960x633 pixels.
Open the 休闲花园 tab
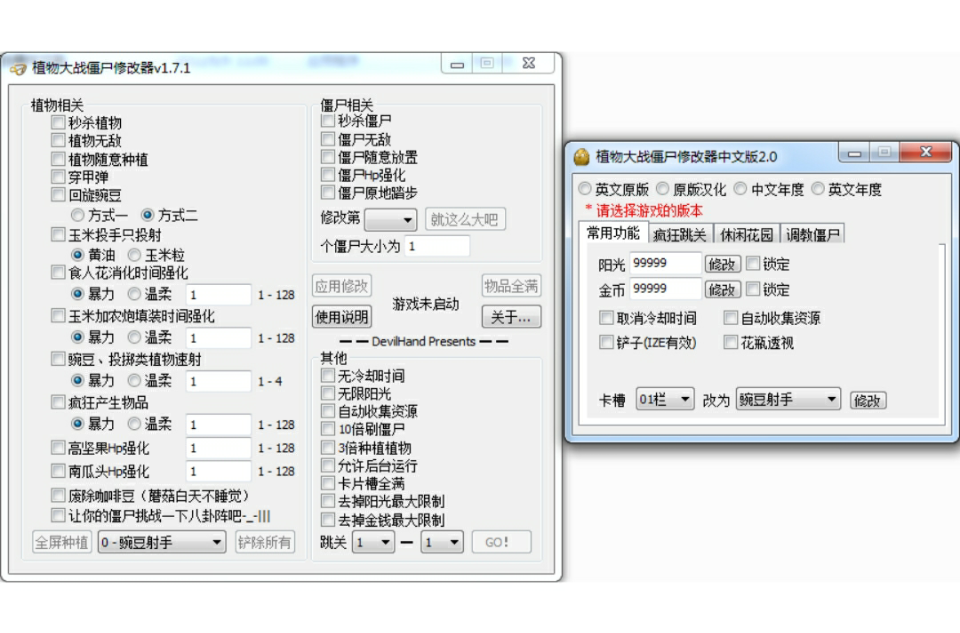(x=746, y=234)
